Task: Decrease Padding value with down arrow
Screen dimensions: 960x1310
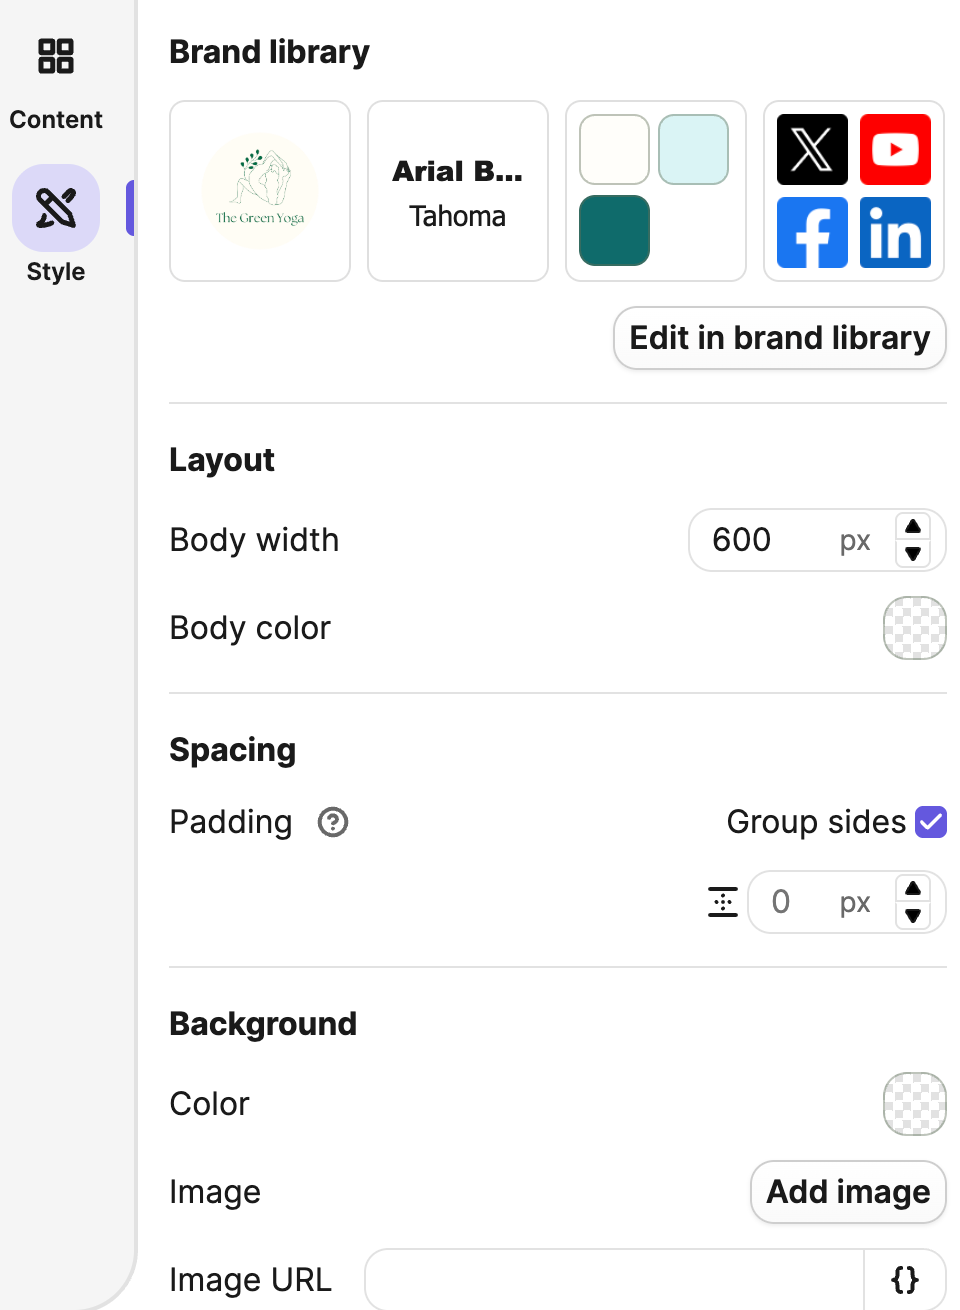Action: coord(913,915)
